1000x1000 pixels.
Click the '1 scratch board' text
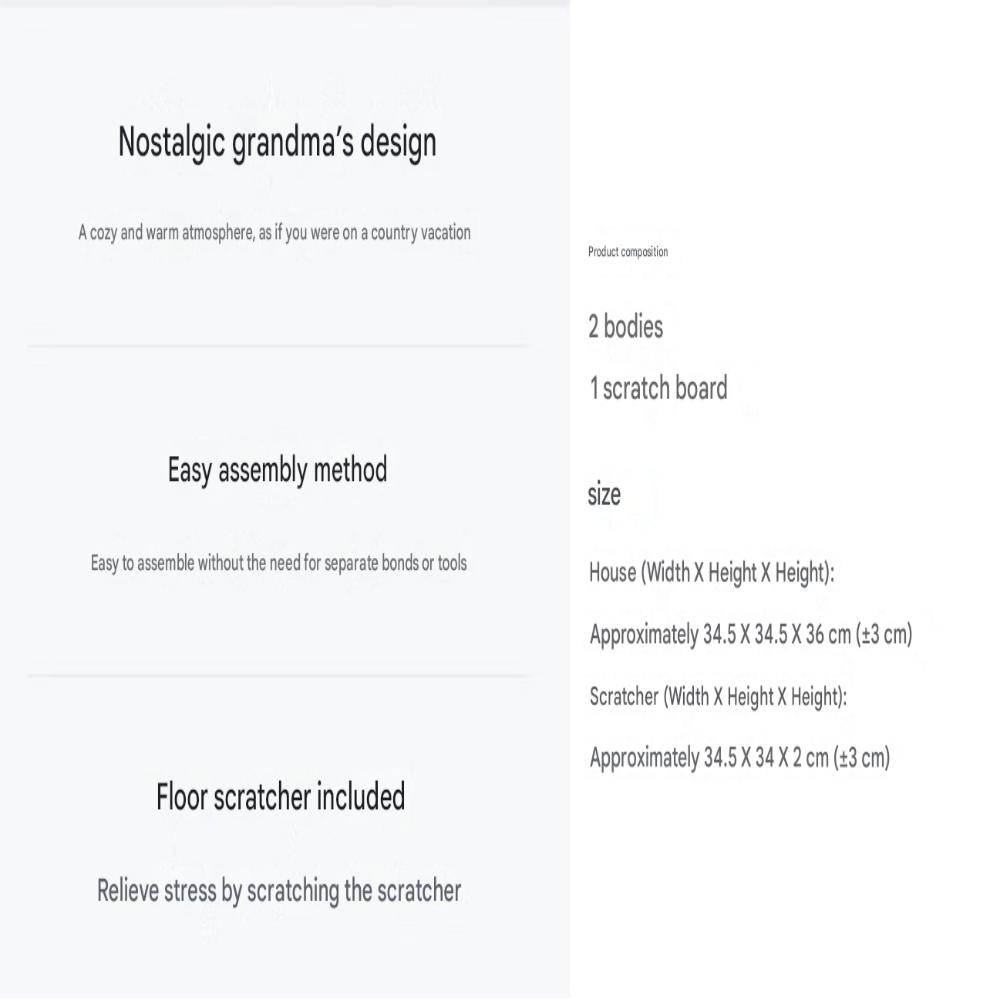pyautogui.click(x=658, y=388)
